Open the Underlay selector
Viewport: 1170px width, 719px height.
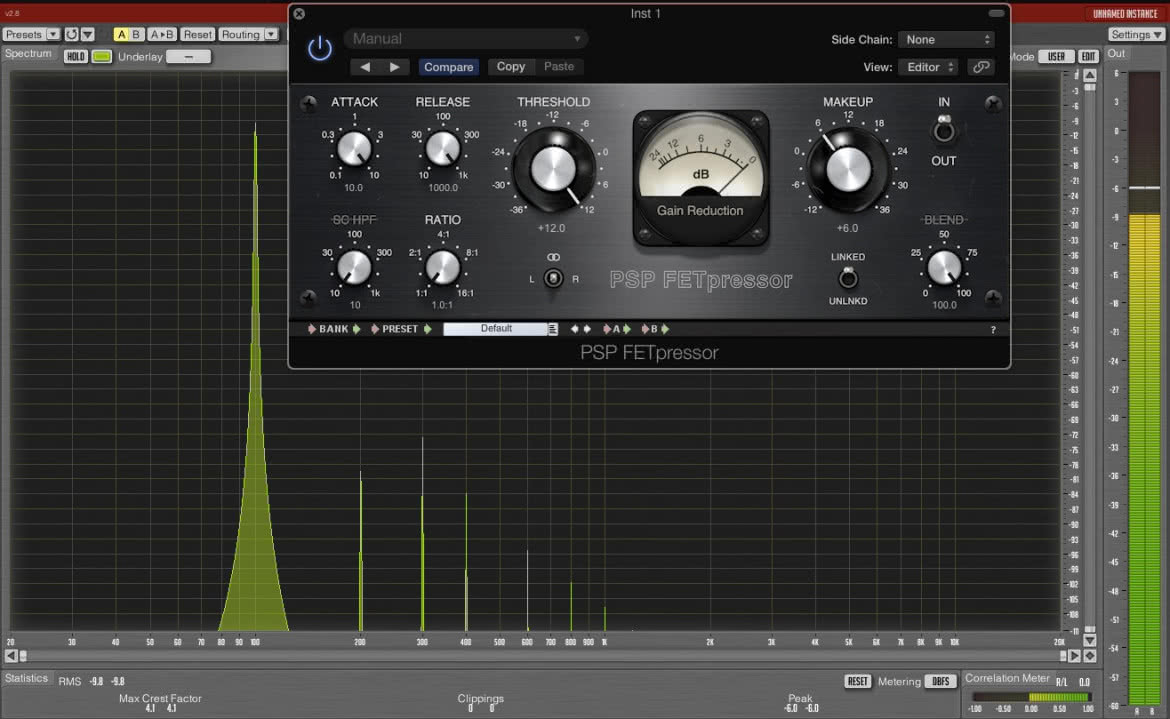click(x=188, y=57)
